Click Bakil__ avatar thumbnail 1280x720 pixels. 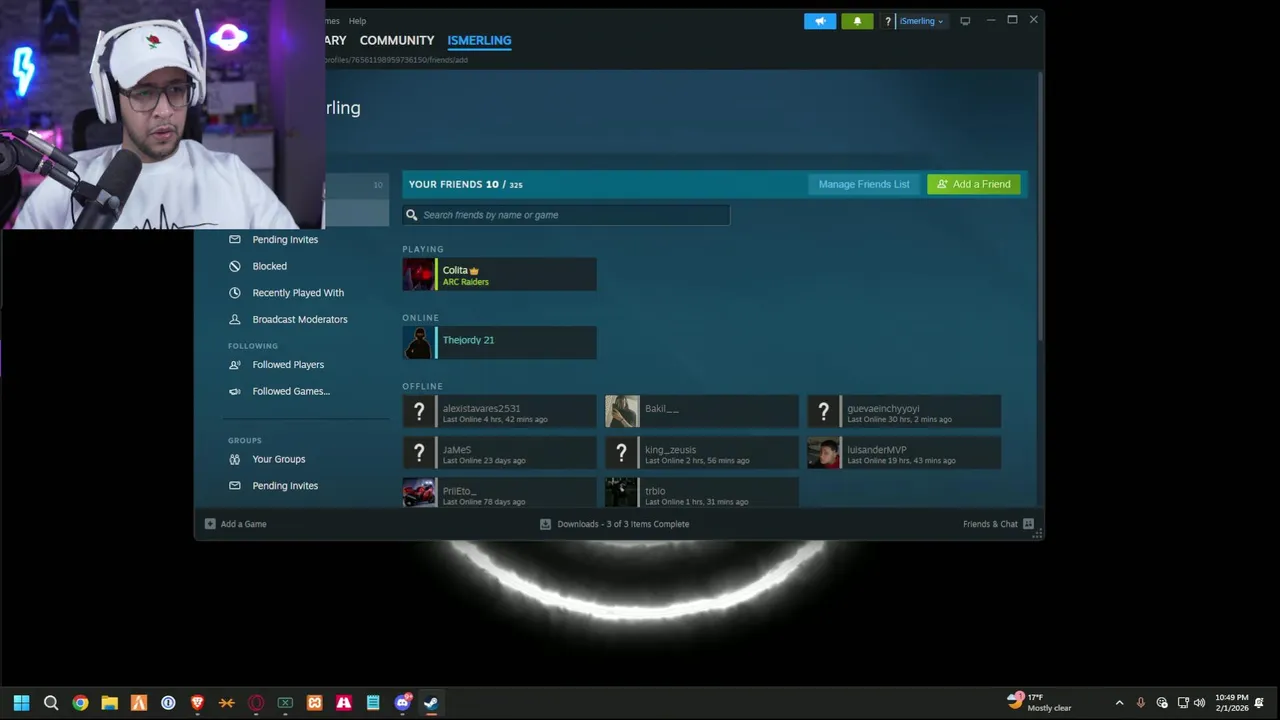click(x=621, y=412)
